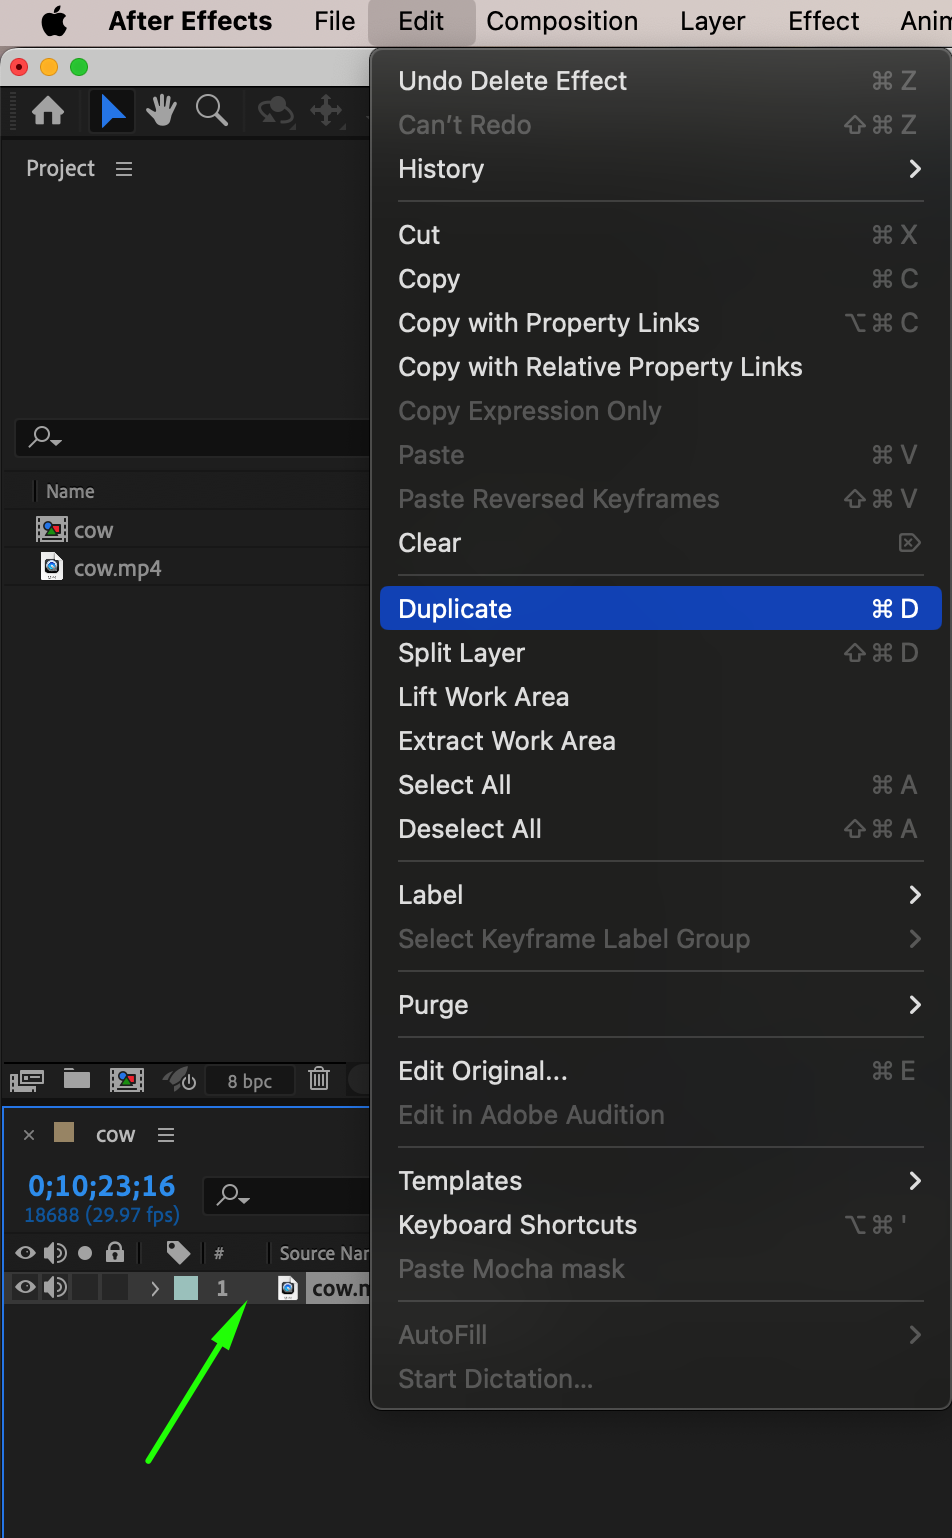The image size is (952, 1538).
Task: Delete selected project items with trash icon
Action: (319, 1079)
